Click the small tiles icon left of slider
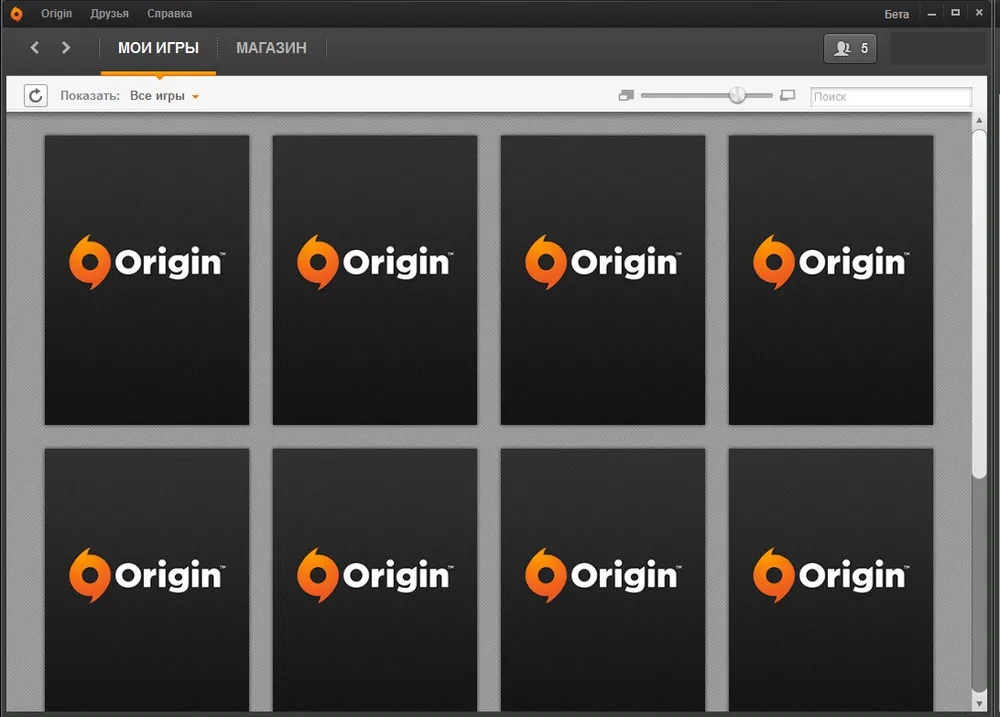This screenshot has width=1000, height=717. tap(626, 96)
